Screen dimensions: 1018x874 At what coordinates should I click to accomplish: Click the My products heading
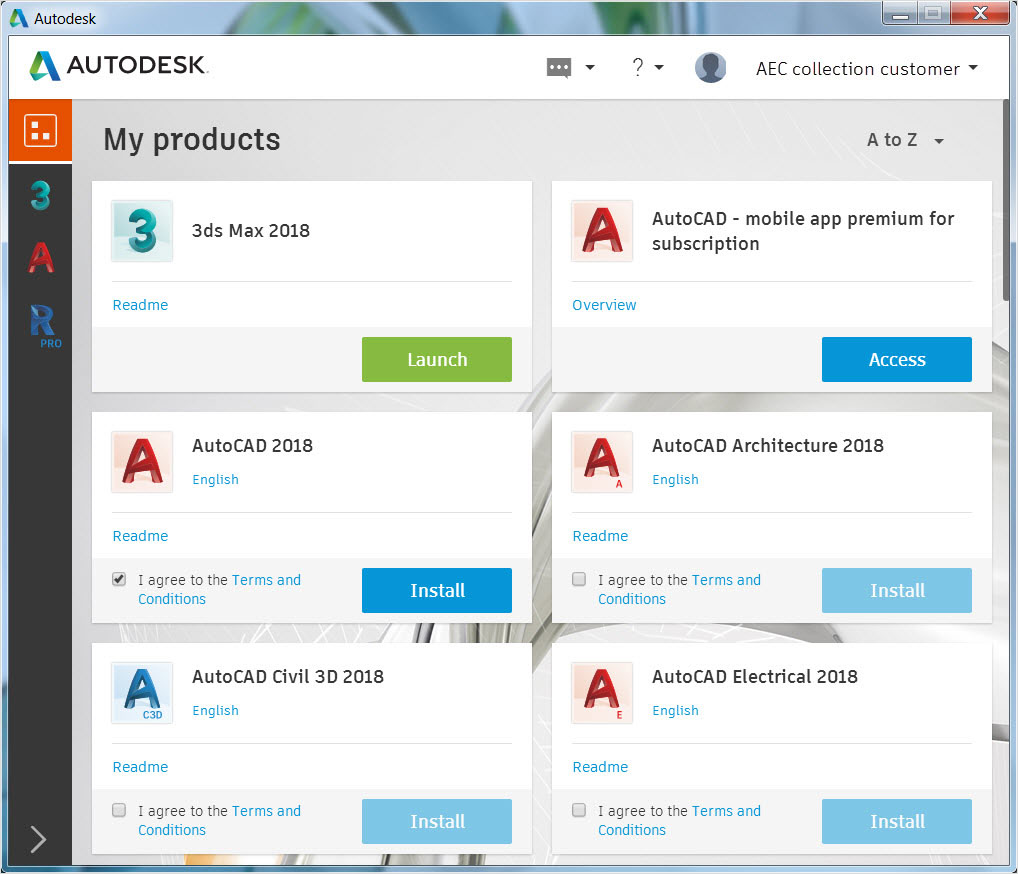coord(192,140)
